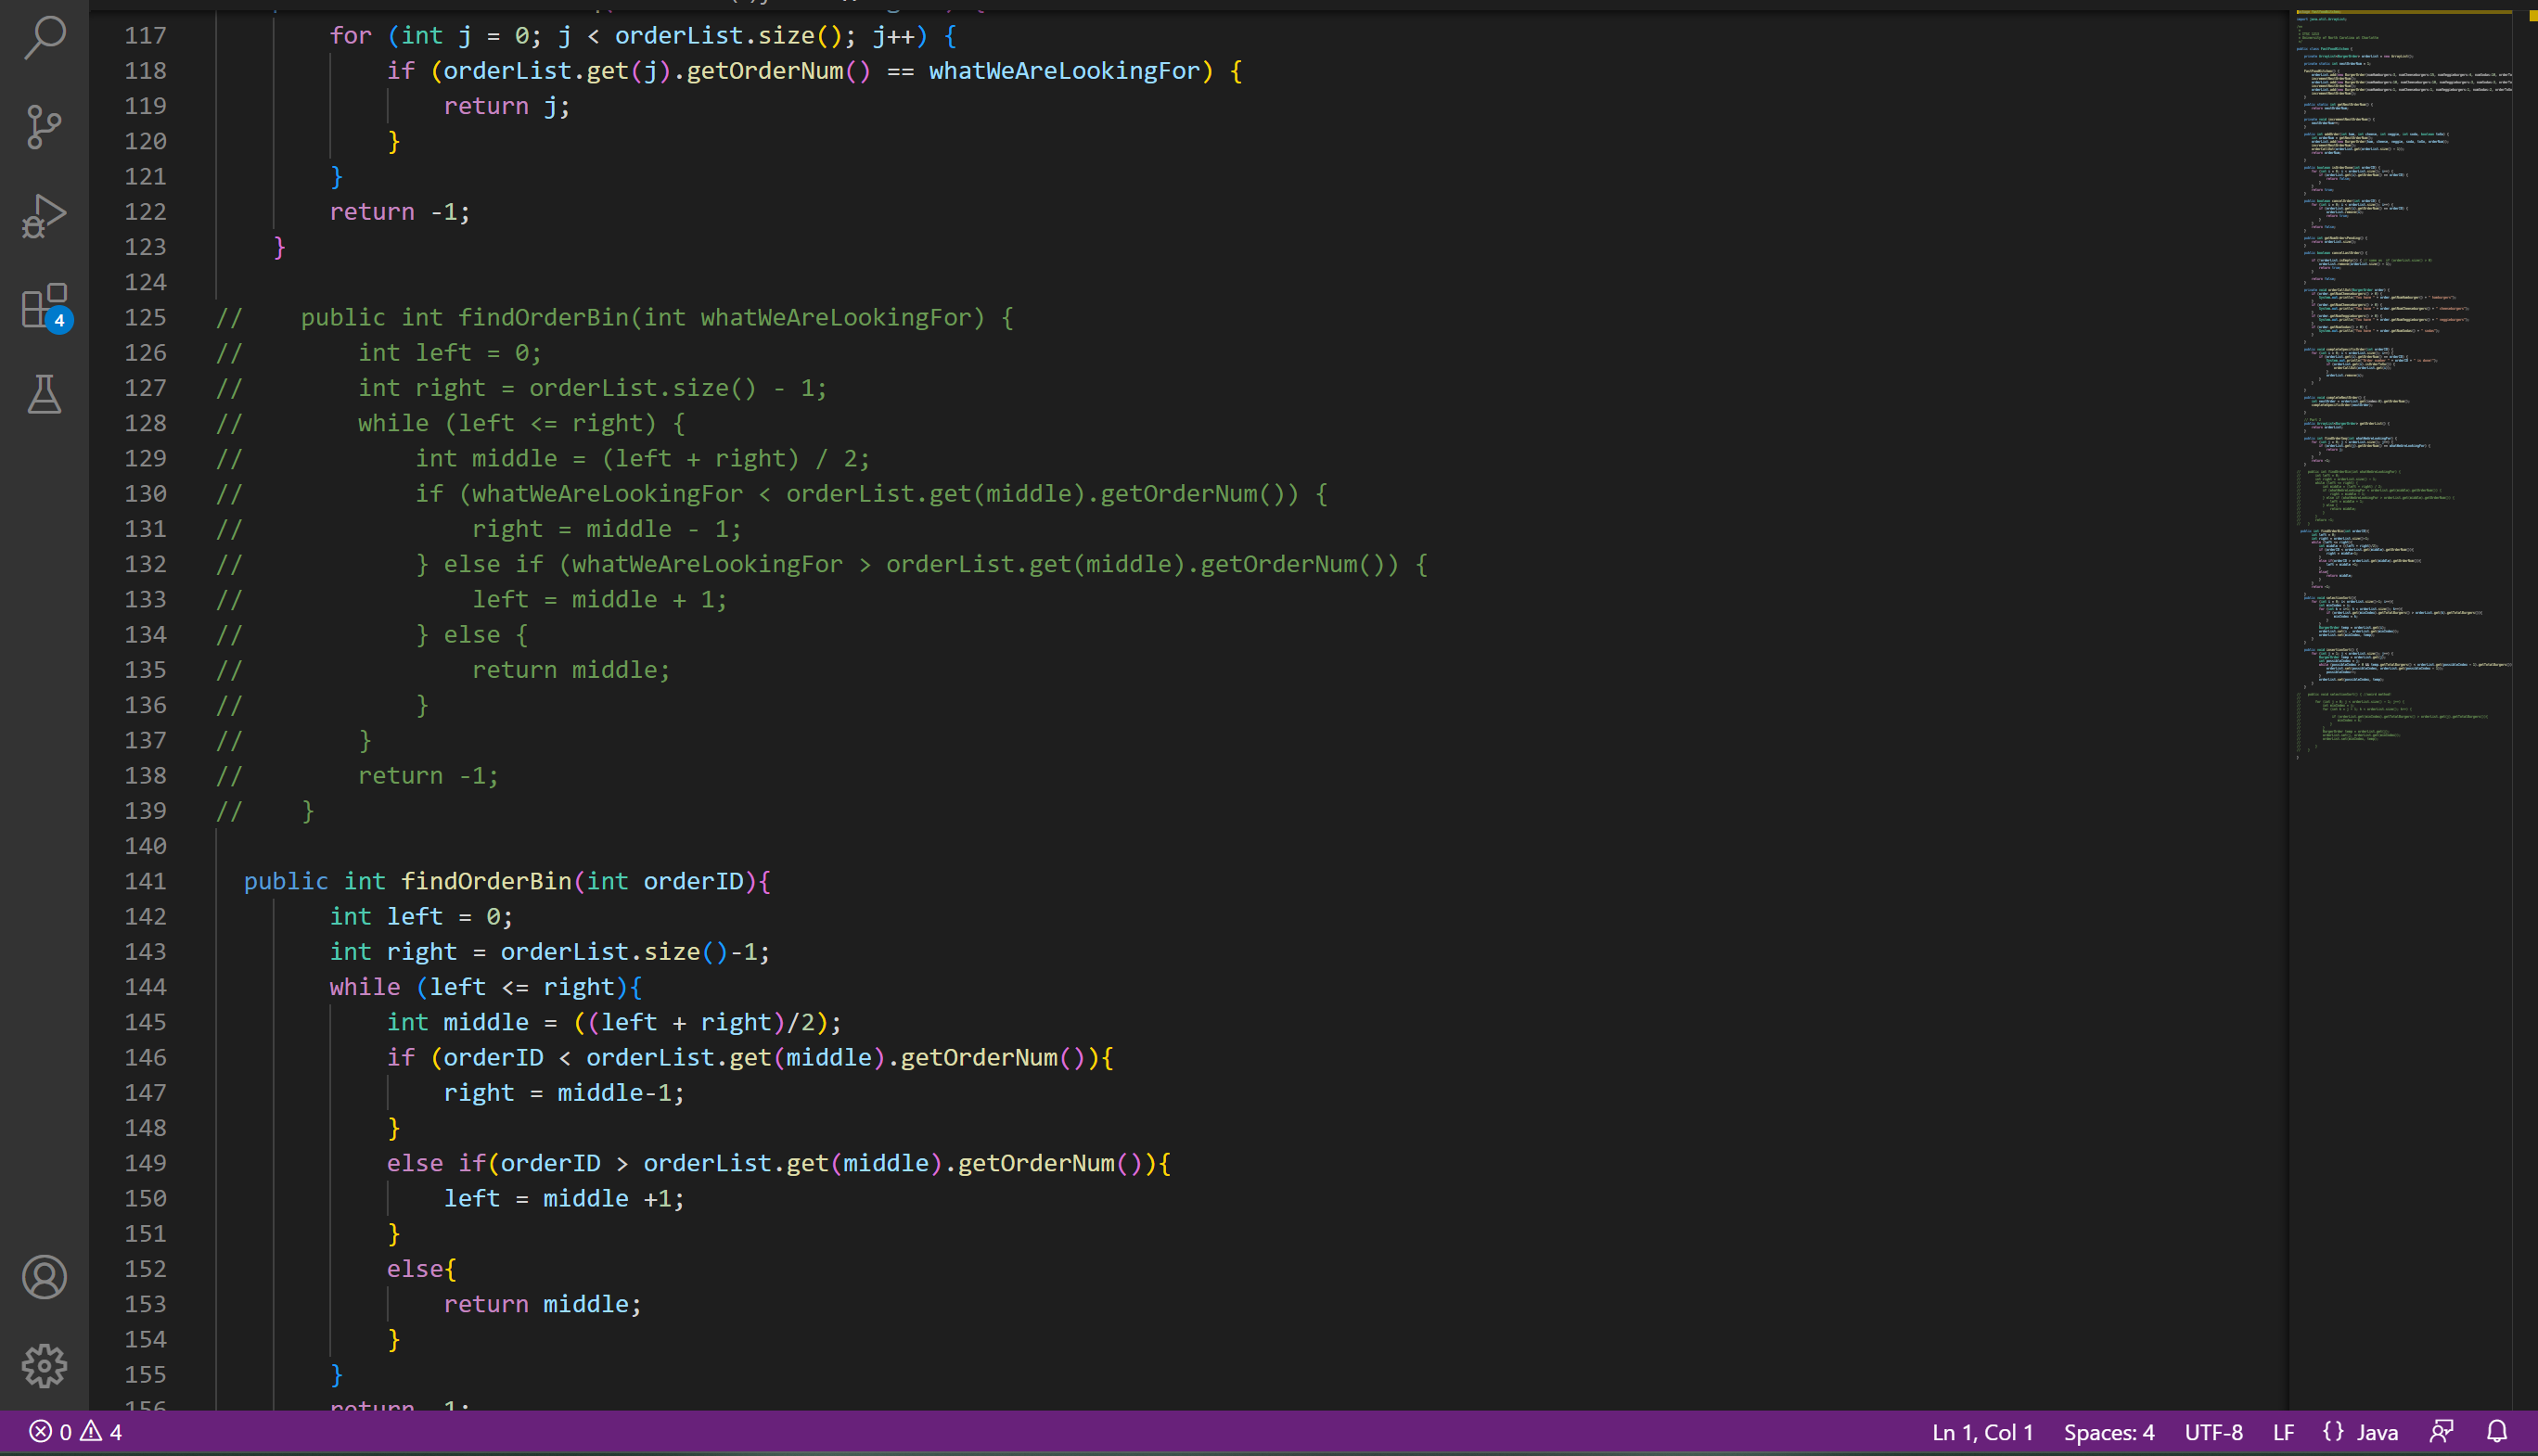Open the Source Control panel
Viewport: 2538px width, 1456px height.
(x=44, y=127)
